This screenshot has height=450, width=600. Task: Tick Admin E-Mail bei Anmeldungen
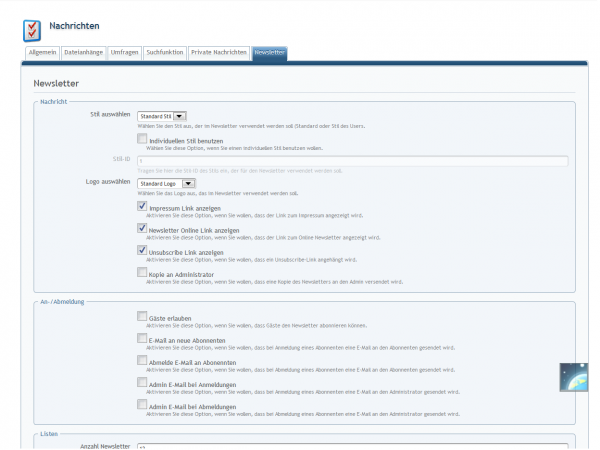[x=142, y=382]
